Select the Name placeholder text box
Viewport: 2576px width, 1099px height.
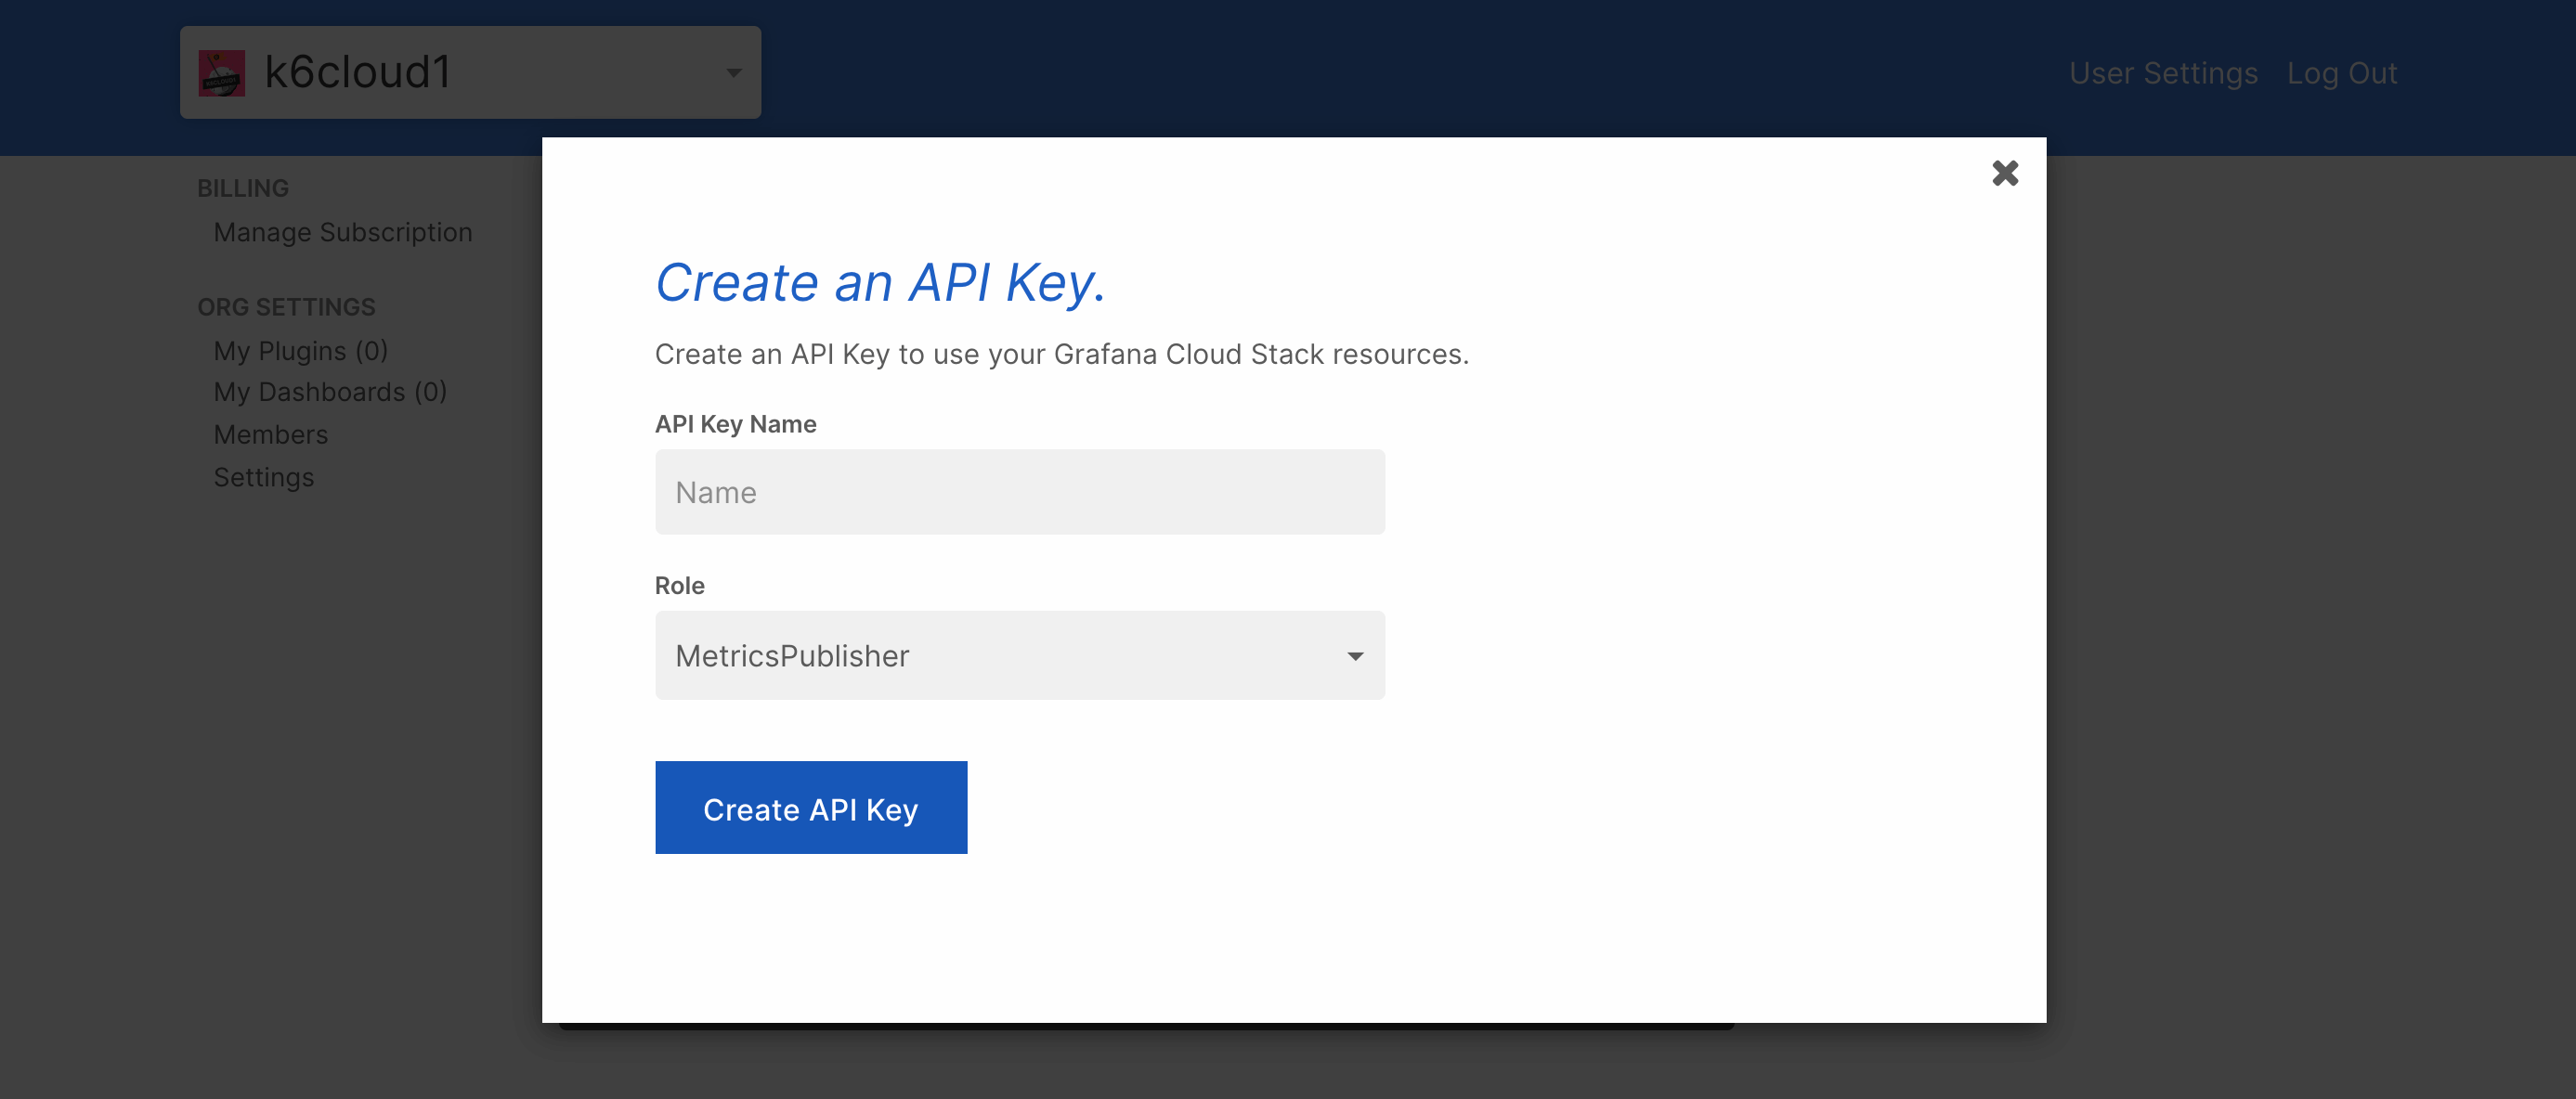click(x=1019, y=491)
